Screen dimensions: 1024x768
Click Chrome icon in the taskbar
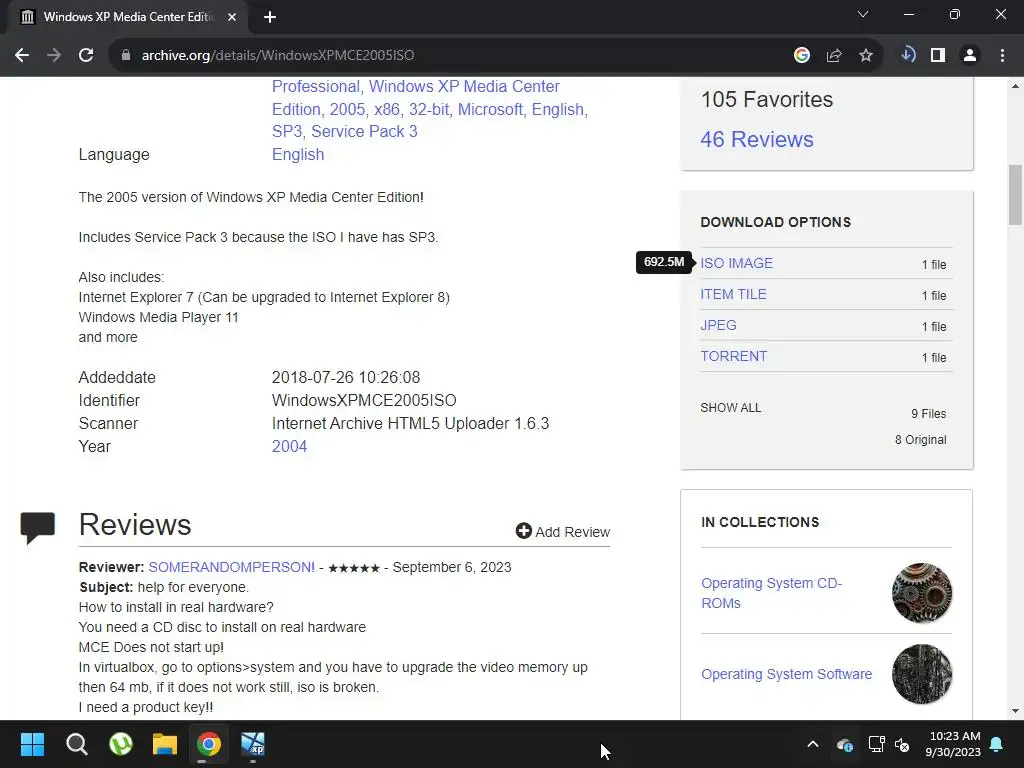tap(209, 744)
